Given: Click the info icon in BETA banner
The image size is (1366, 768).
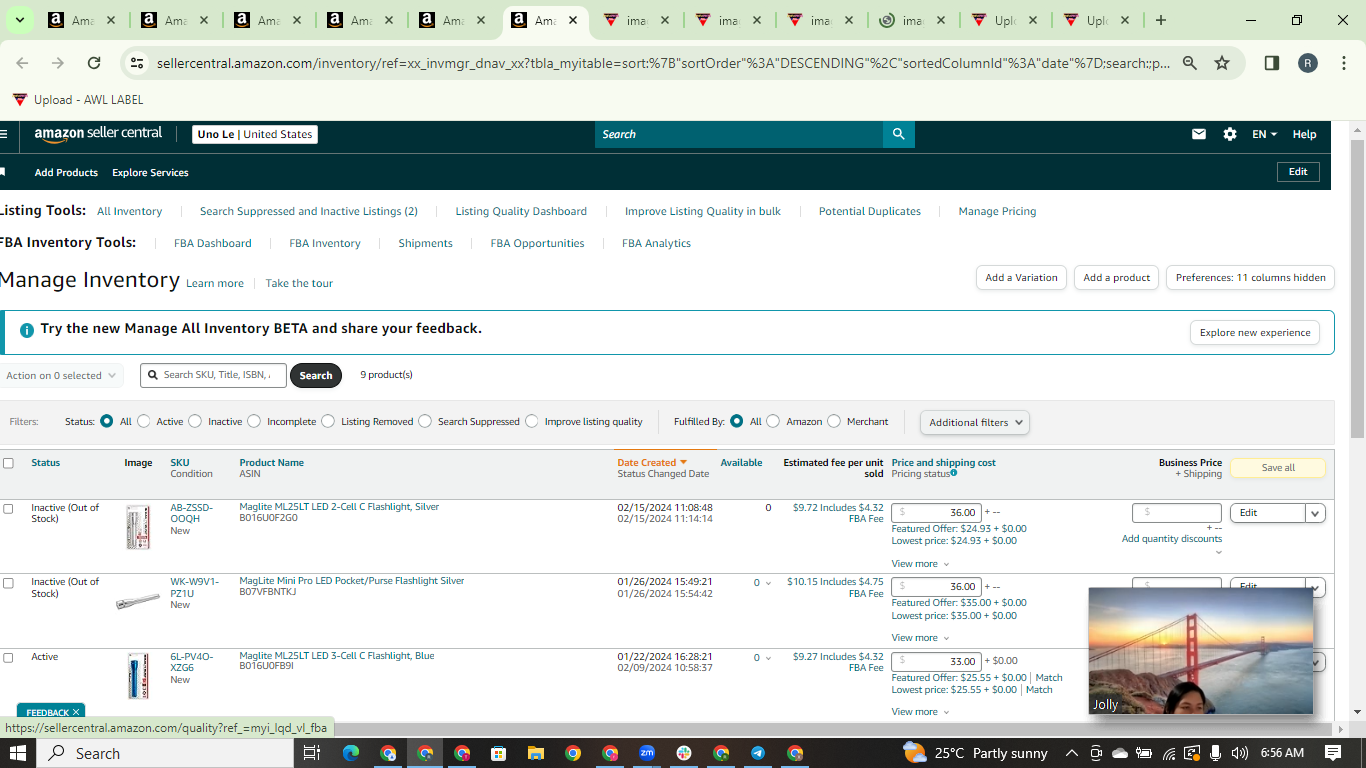Looking at the screenshot, I should pyautogui.click(x=27, y=329).
